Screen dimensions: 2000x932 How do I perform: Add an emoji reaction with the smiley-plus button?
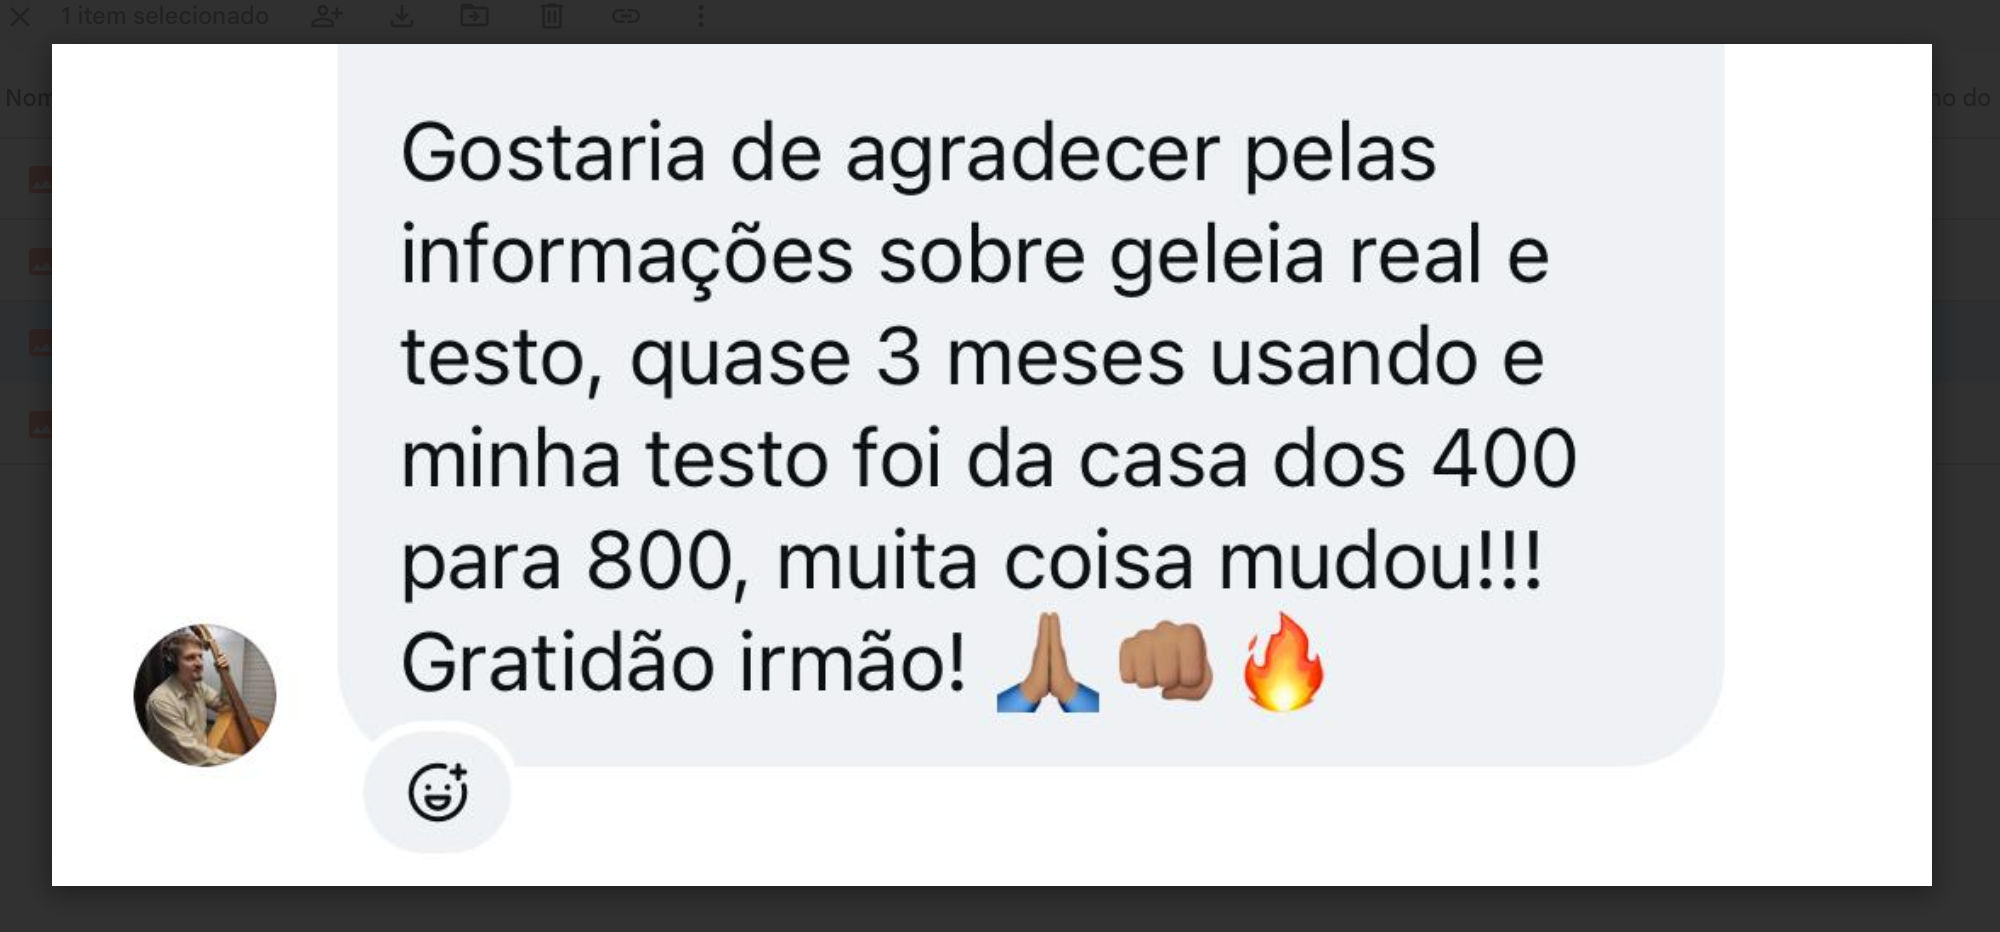437,792
